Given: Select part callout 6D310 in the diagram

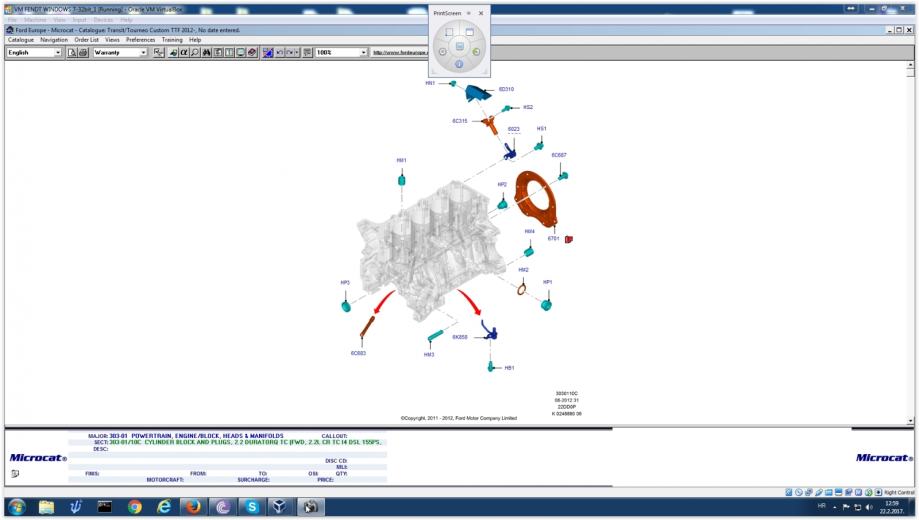Looking at the screenshot, I should coord(506,90).
